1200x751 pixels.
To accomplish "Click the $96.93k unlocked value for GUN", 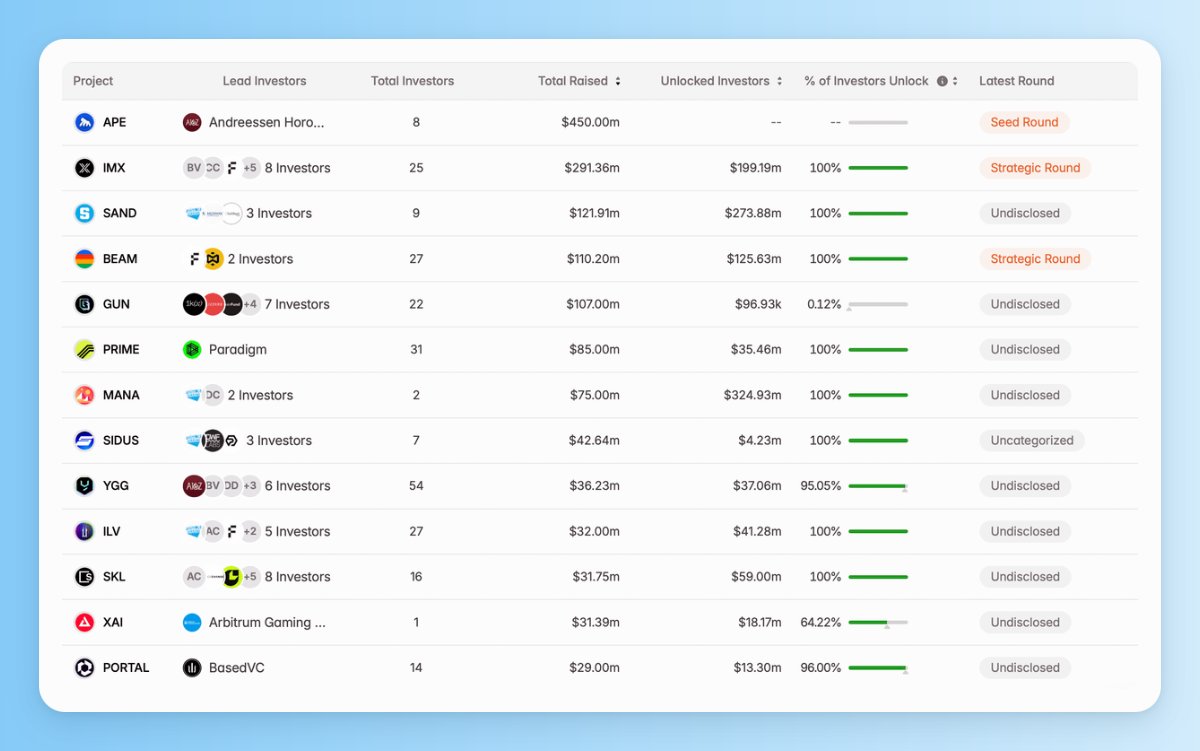I will pos(756,304).
